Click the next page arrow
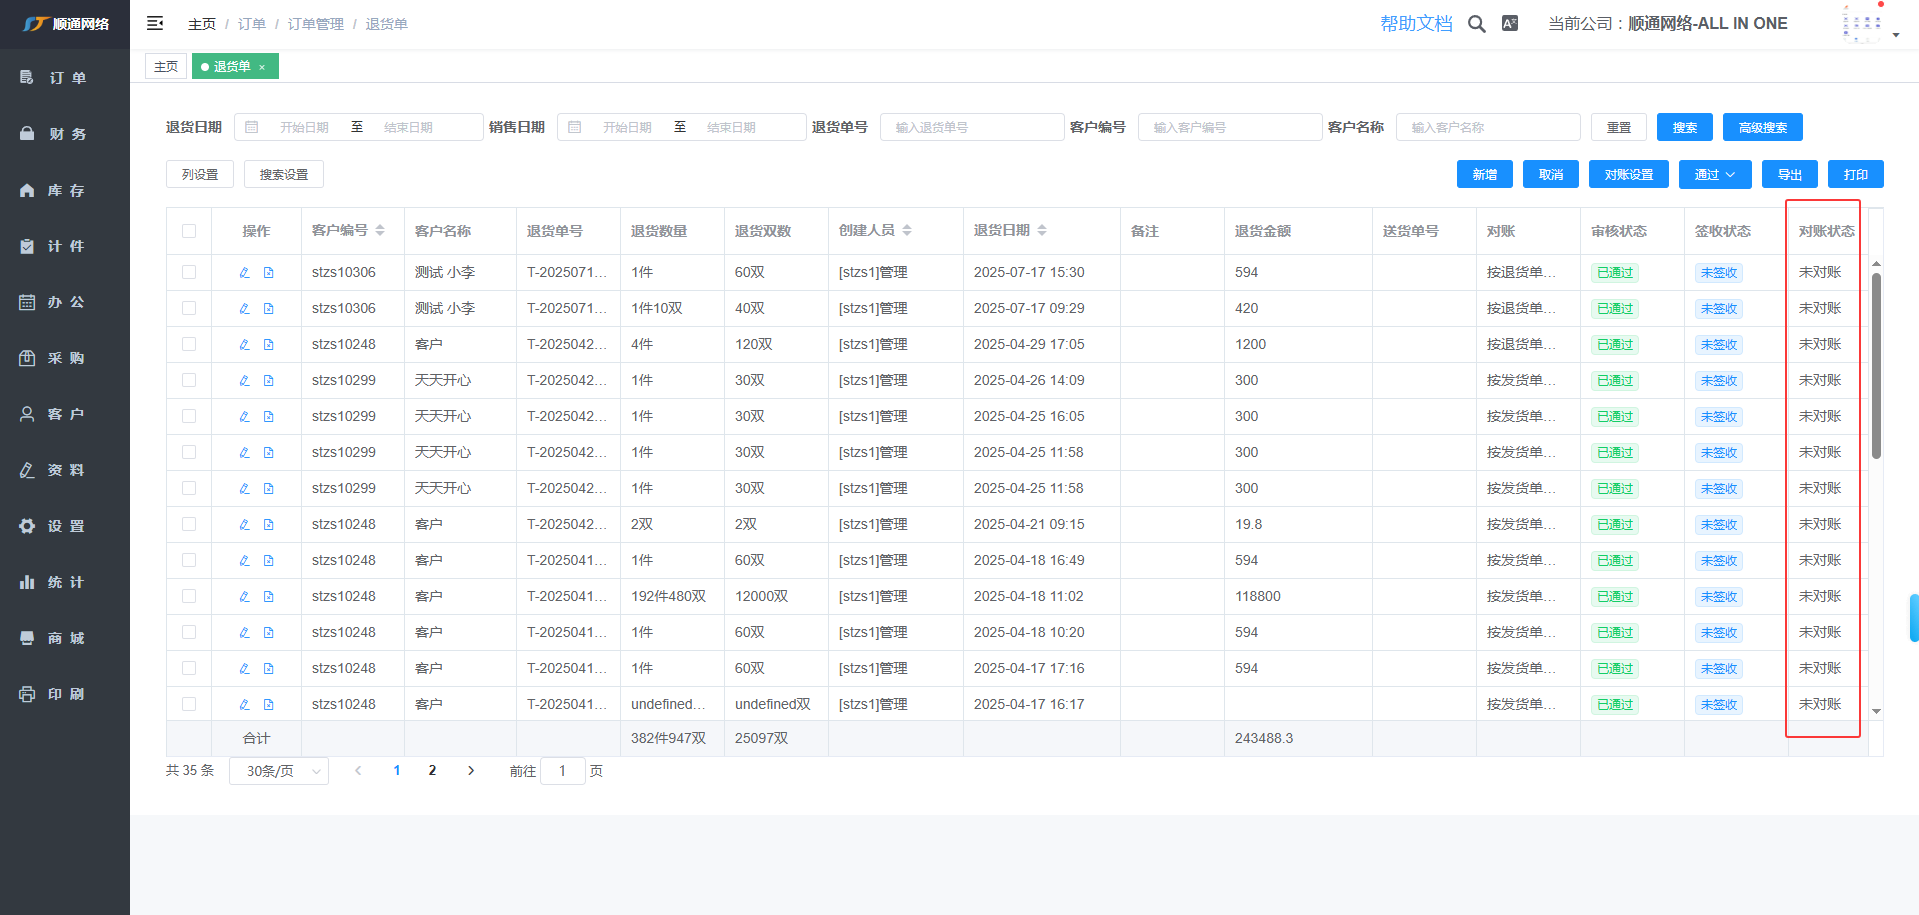Screen dimensions: 1919x915 471,770
